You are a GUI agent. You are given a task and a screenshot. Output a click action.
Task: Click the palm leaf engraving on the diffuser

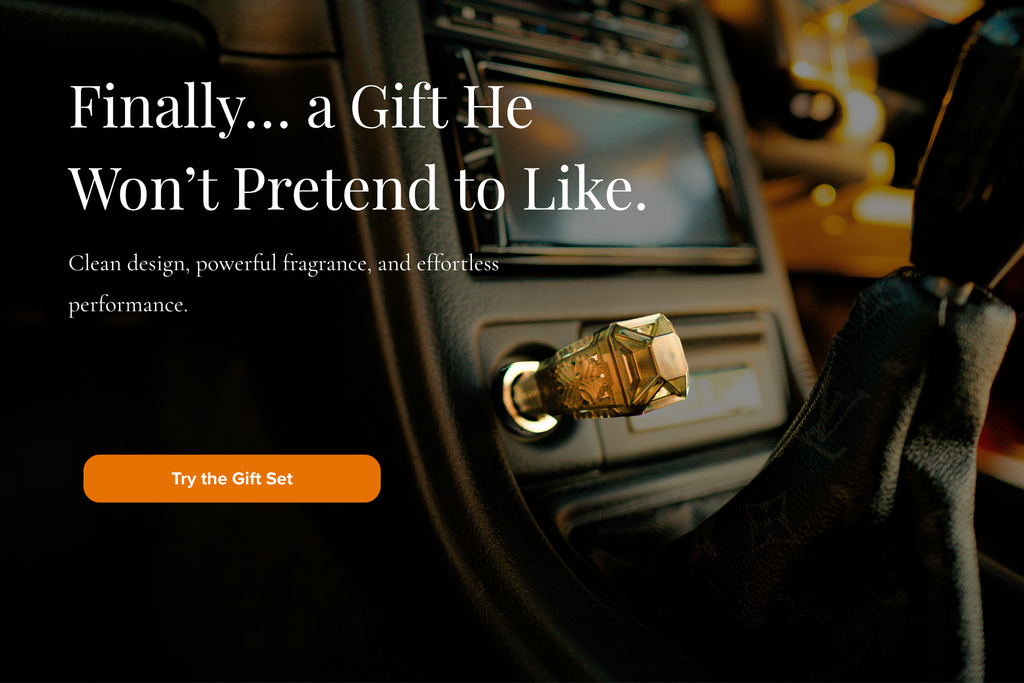click(x=579, y=381)
